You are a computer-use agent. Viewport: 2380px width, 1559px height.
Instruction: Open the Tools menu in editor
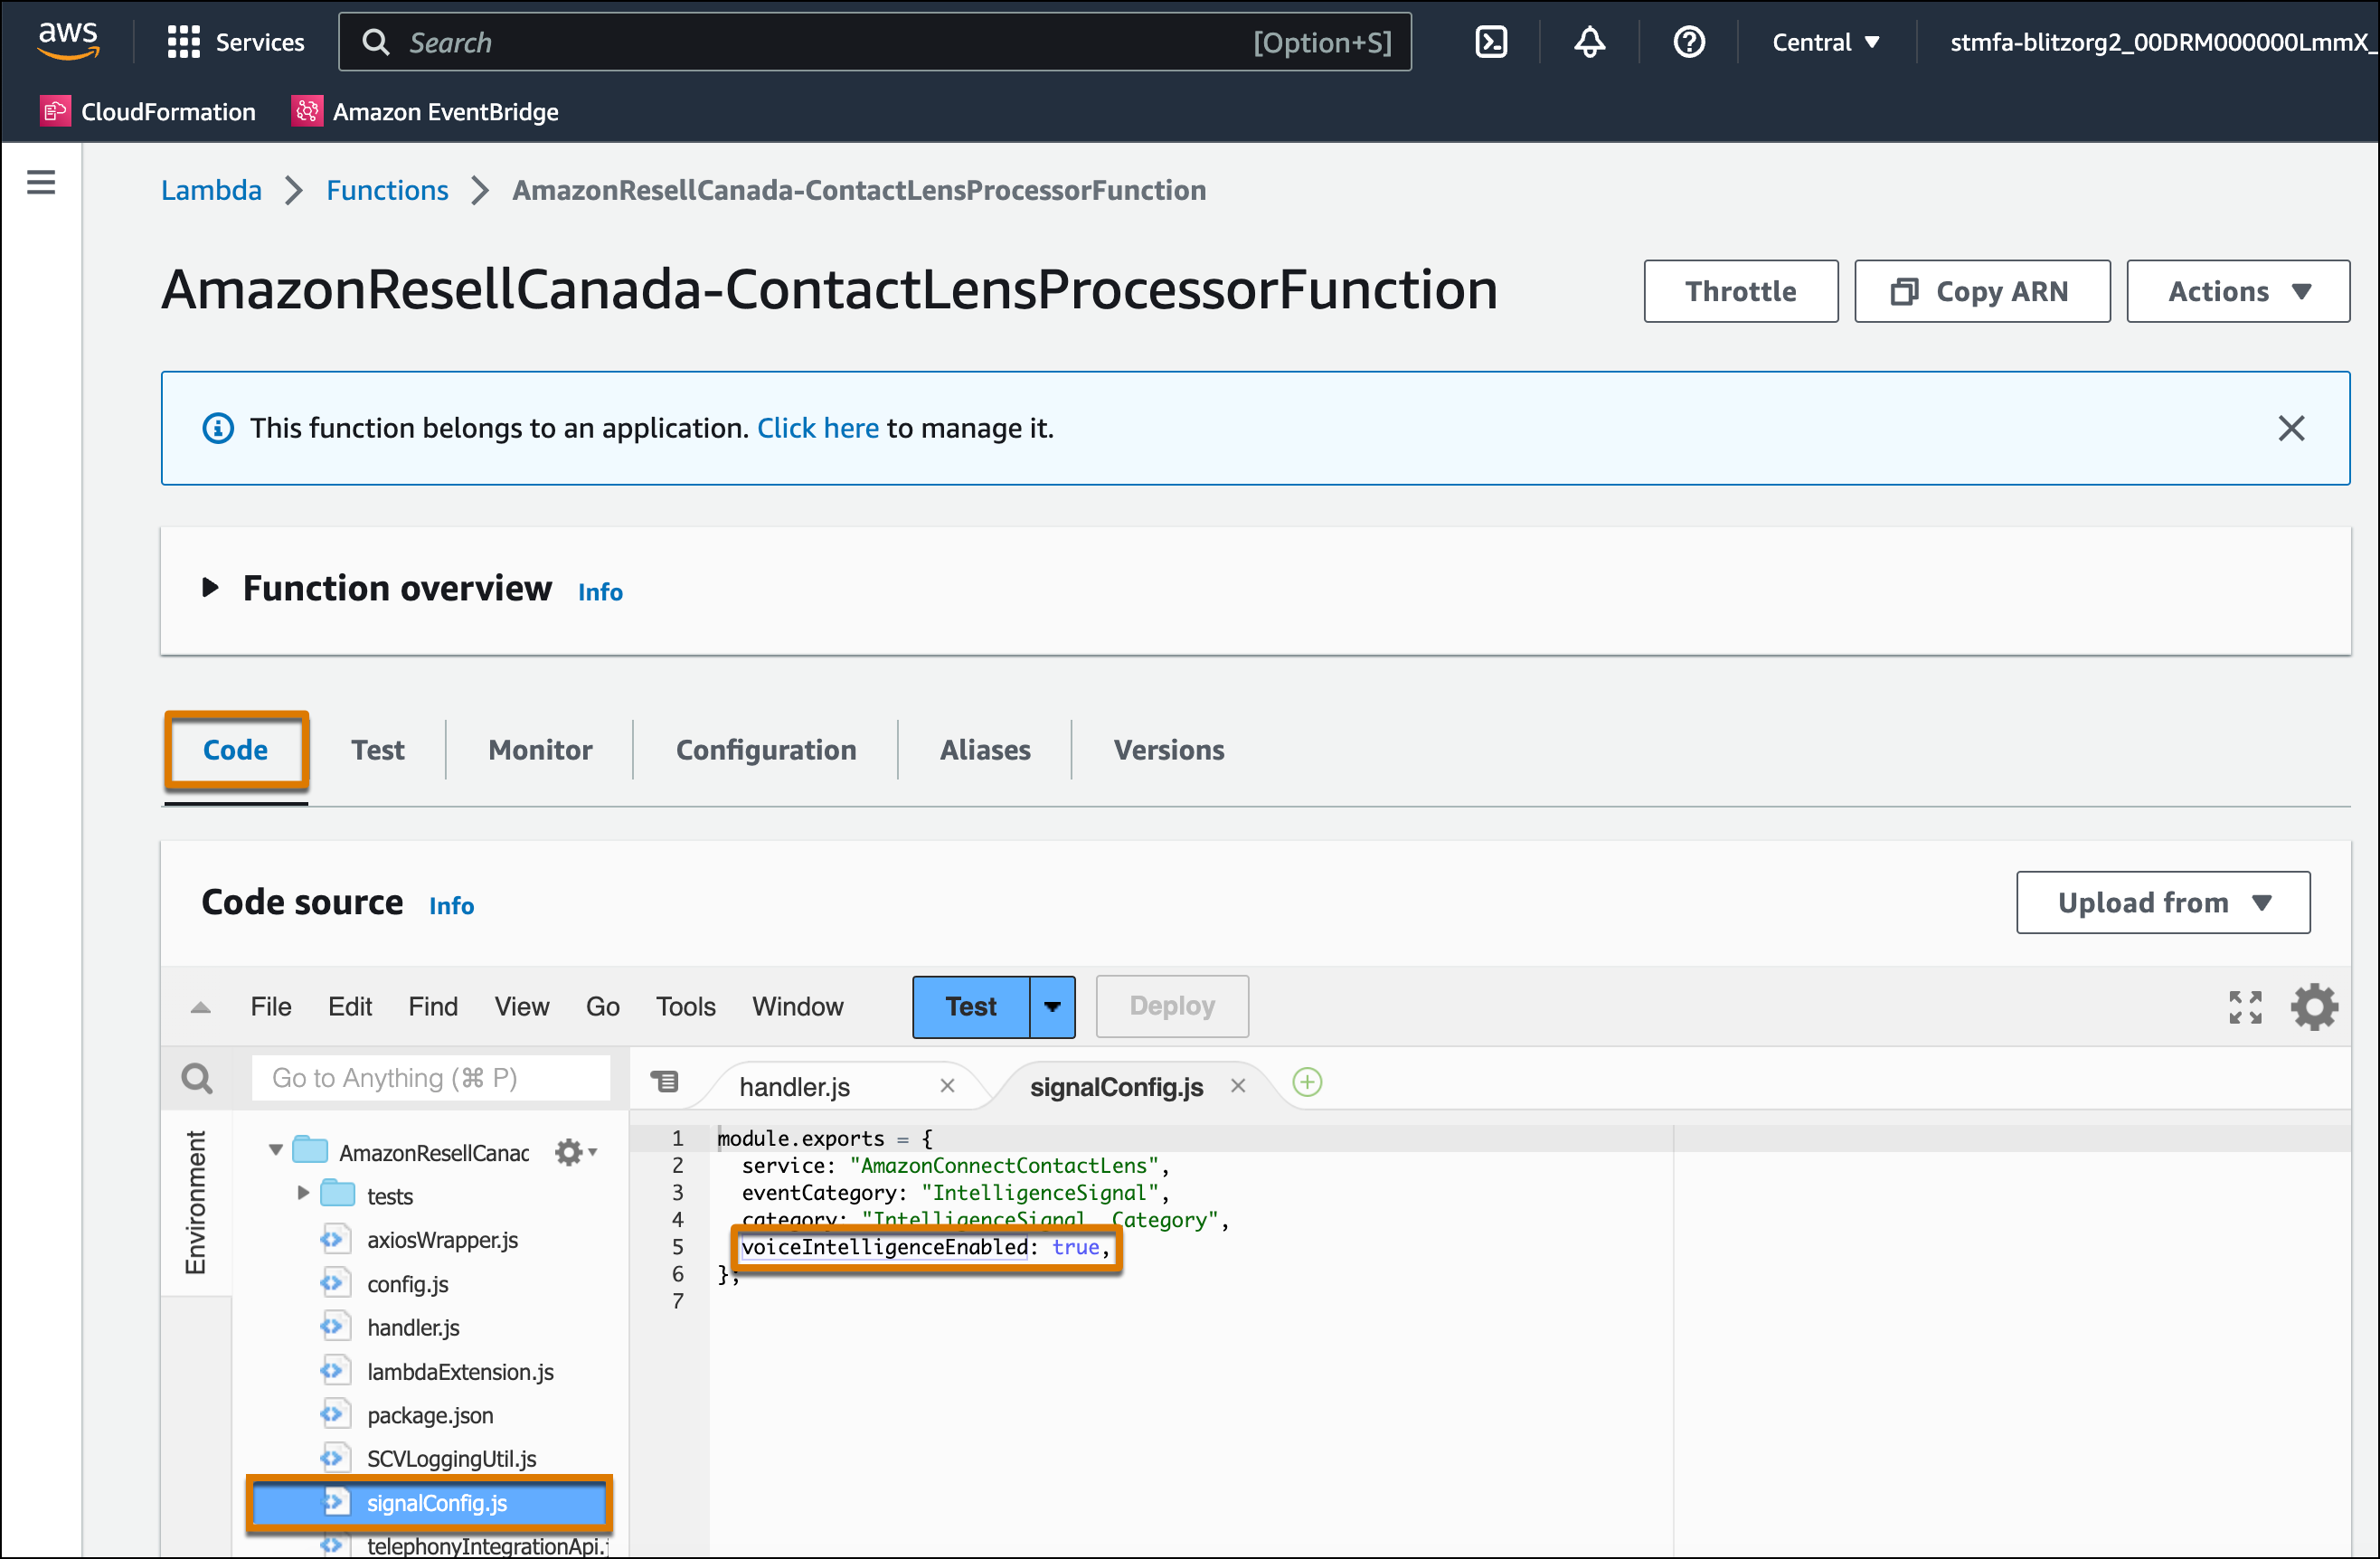pyautogui.click(x=685, y=1006)
